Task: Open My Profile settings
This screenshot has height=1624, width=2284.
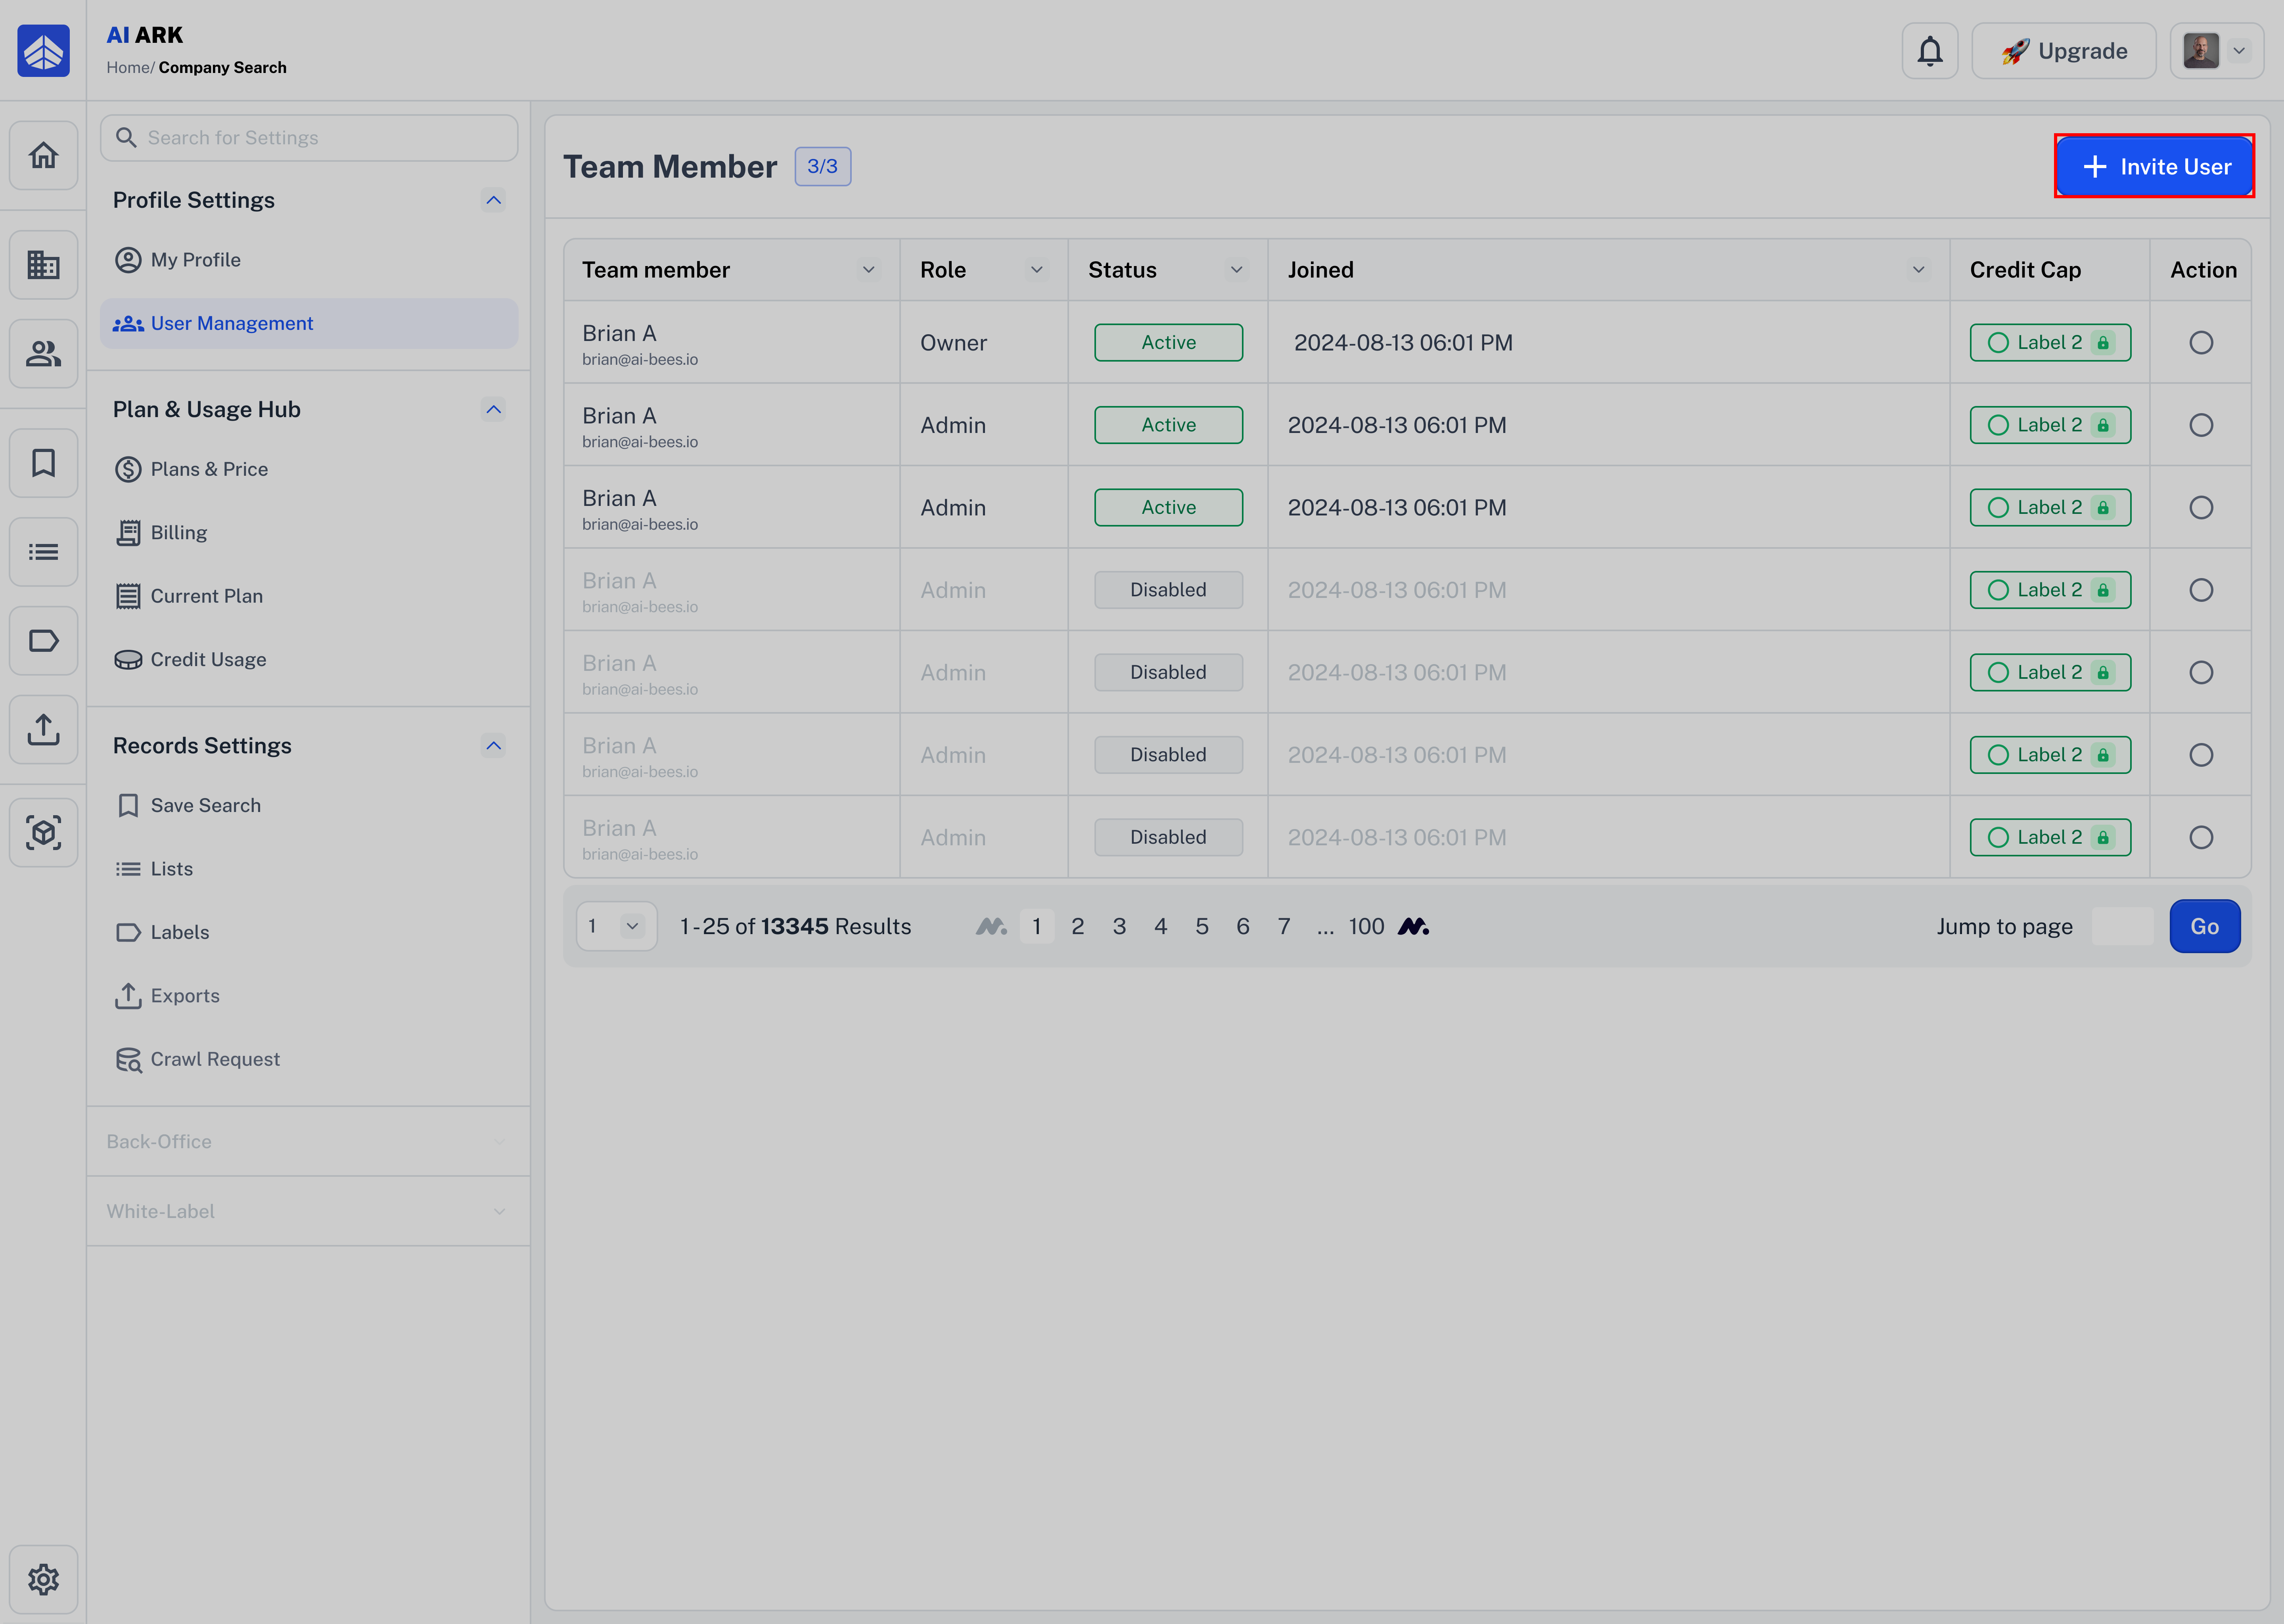Action: pyautogui.click(x=309, y=260)
